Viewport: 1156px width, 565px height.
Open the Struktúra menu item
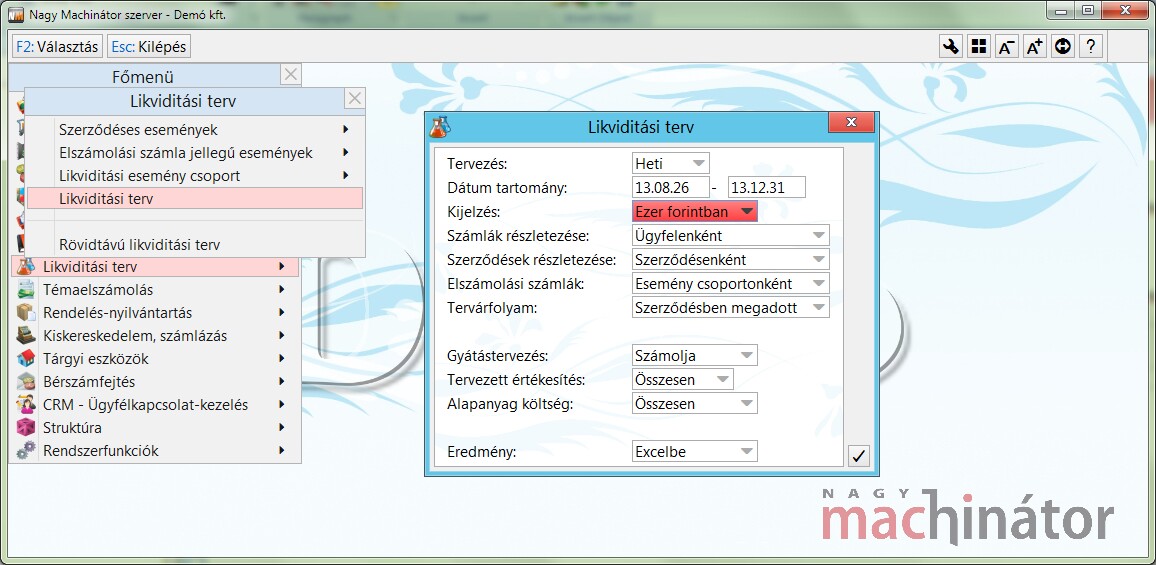(x=155, y=427)
